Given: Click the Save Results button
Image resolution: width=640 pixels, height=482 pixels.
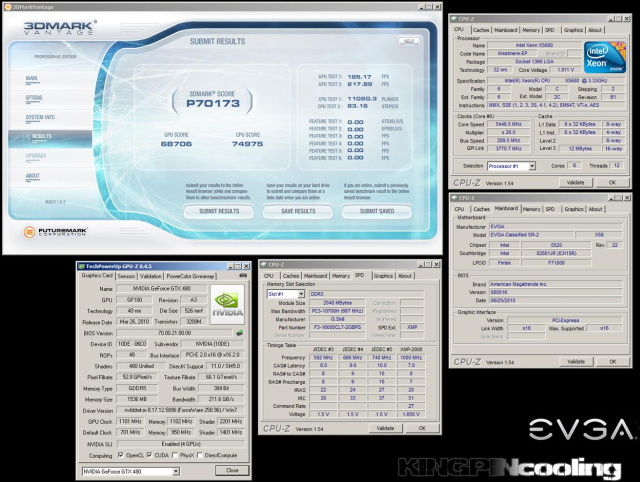Looking at the screenshot, I should click(x=298, y=211).
